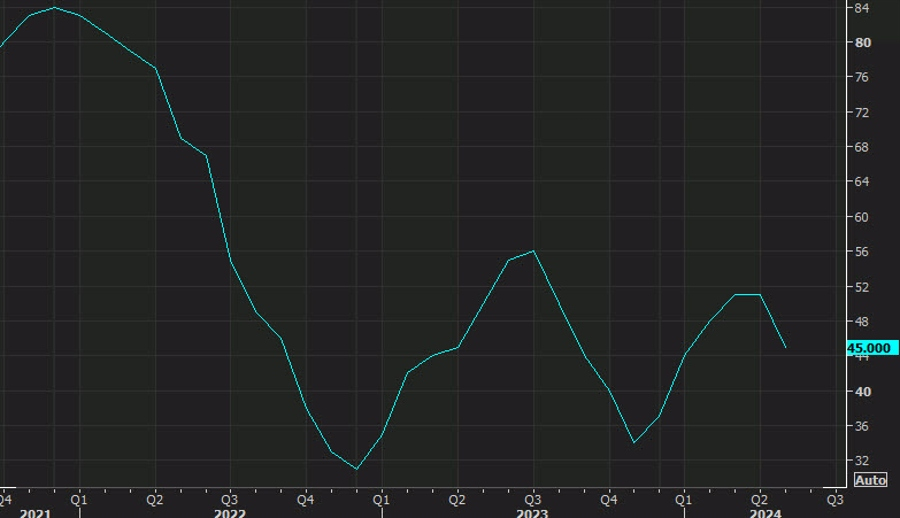Screen dimensions: 900x518
Task: Click the 40 y-axis value
Action: (x=862, y=392)
